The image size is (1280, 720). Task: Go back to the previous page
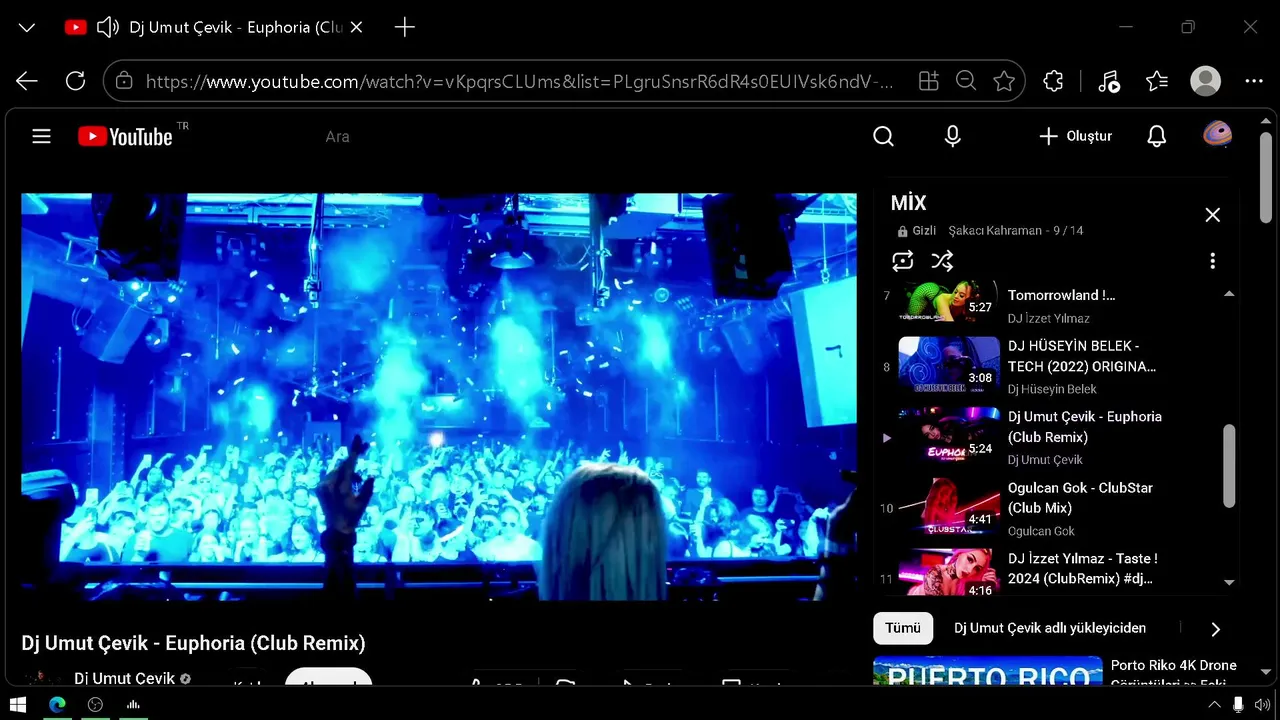pos(27,81)
